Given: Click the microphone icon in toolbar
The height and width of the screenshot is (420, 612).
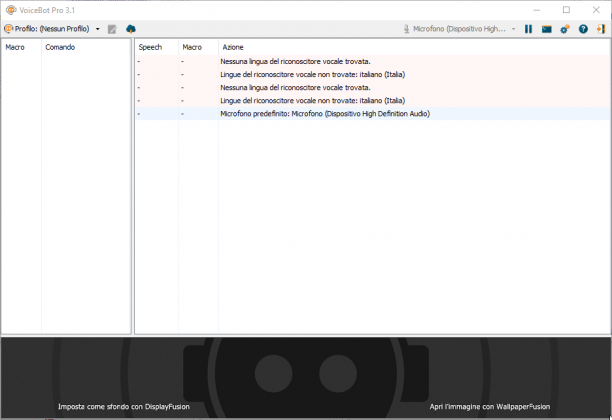Looking at the screenshot, I should coord(406,29).
